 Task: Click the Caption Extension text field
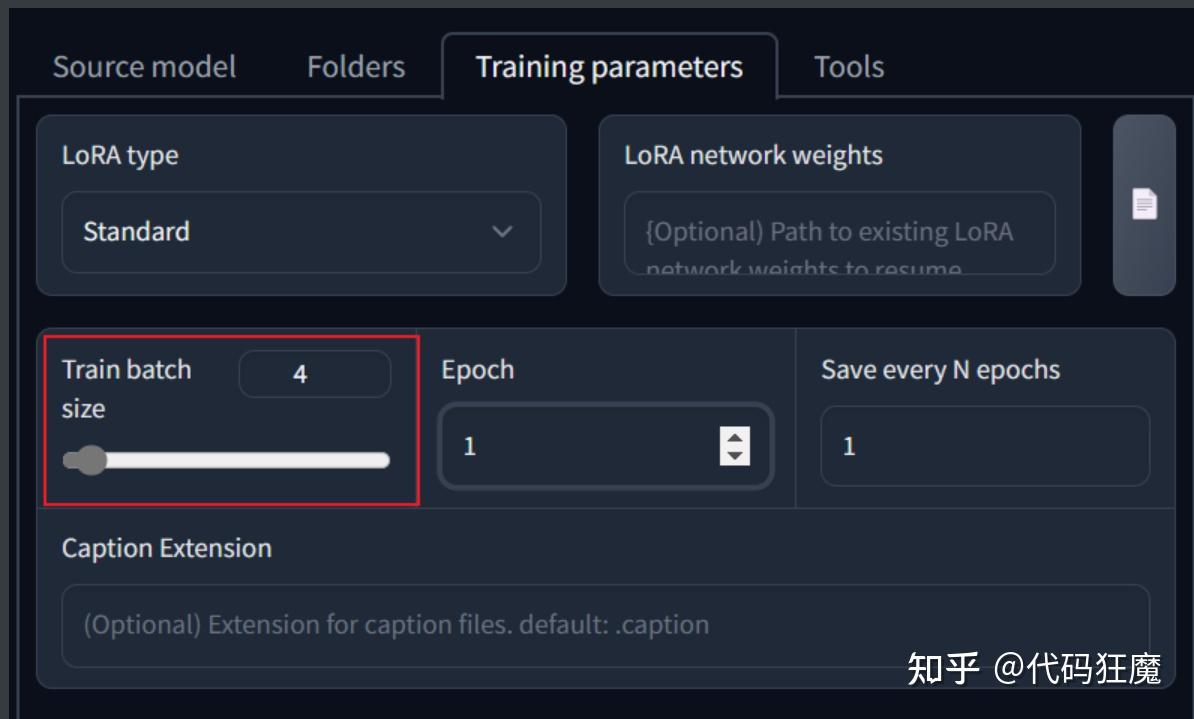point(604,625)
